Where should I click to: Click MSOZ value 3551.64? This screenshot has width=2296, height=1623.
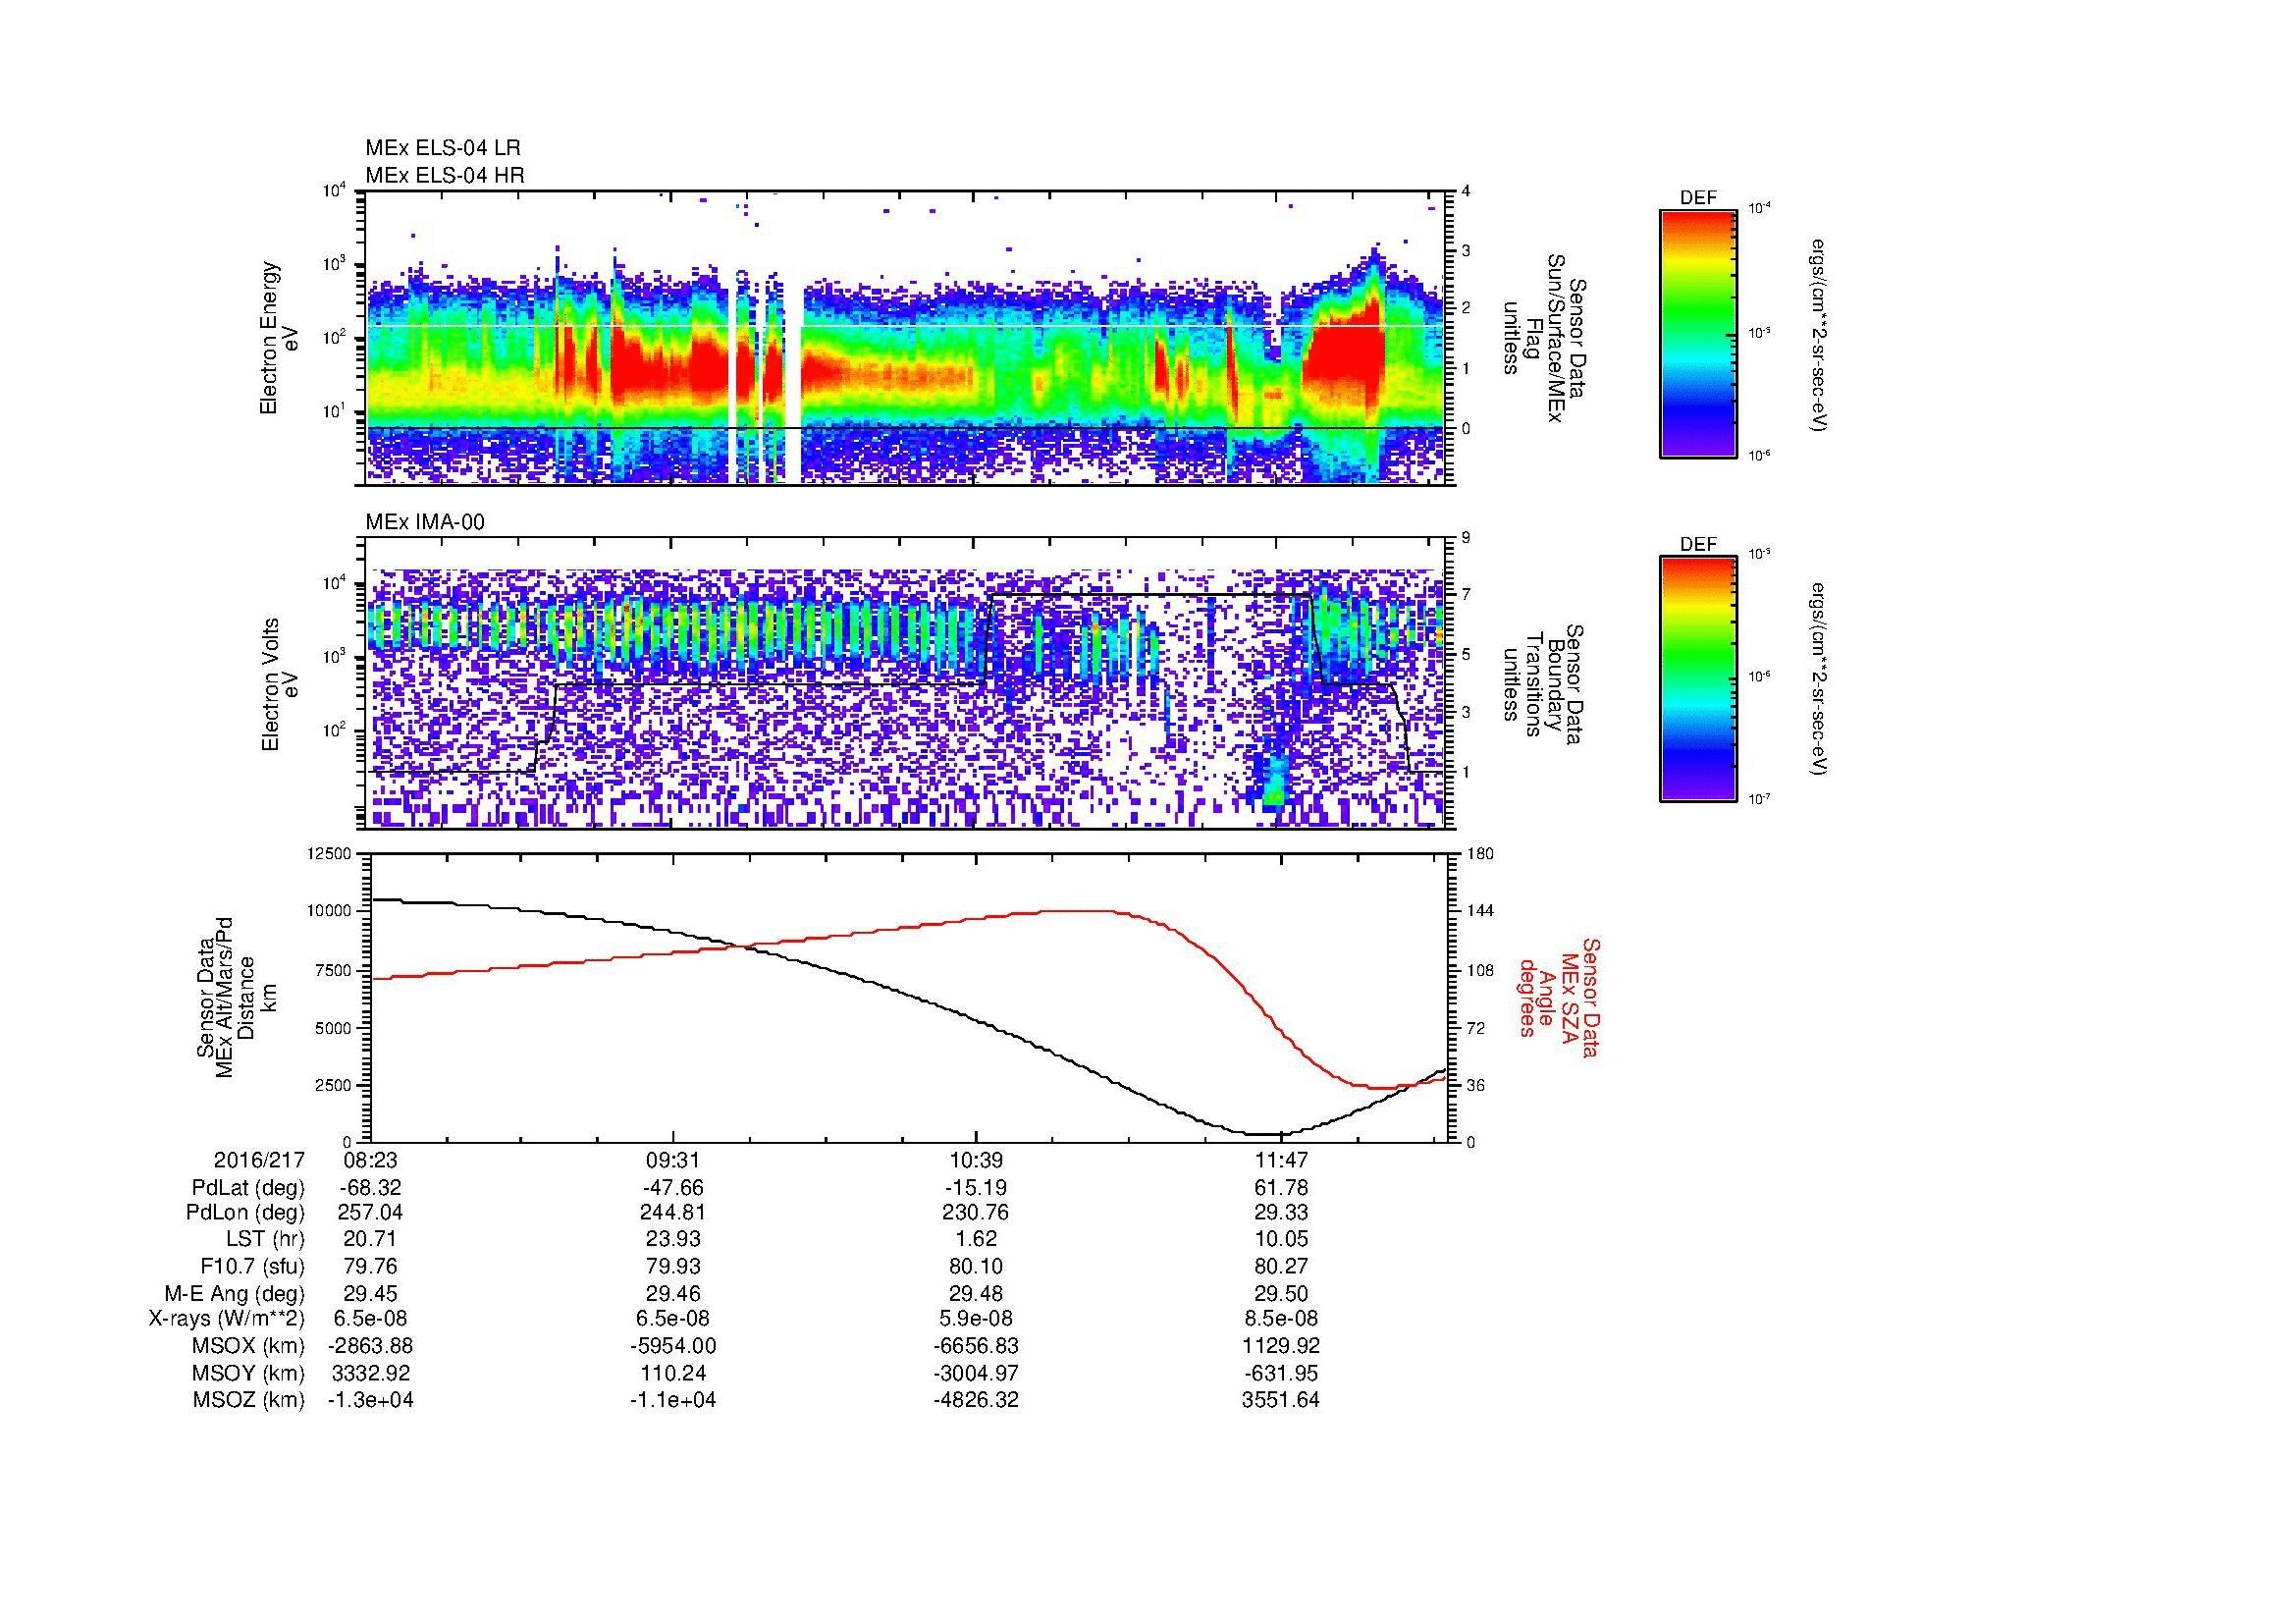1280,1400
